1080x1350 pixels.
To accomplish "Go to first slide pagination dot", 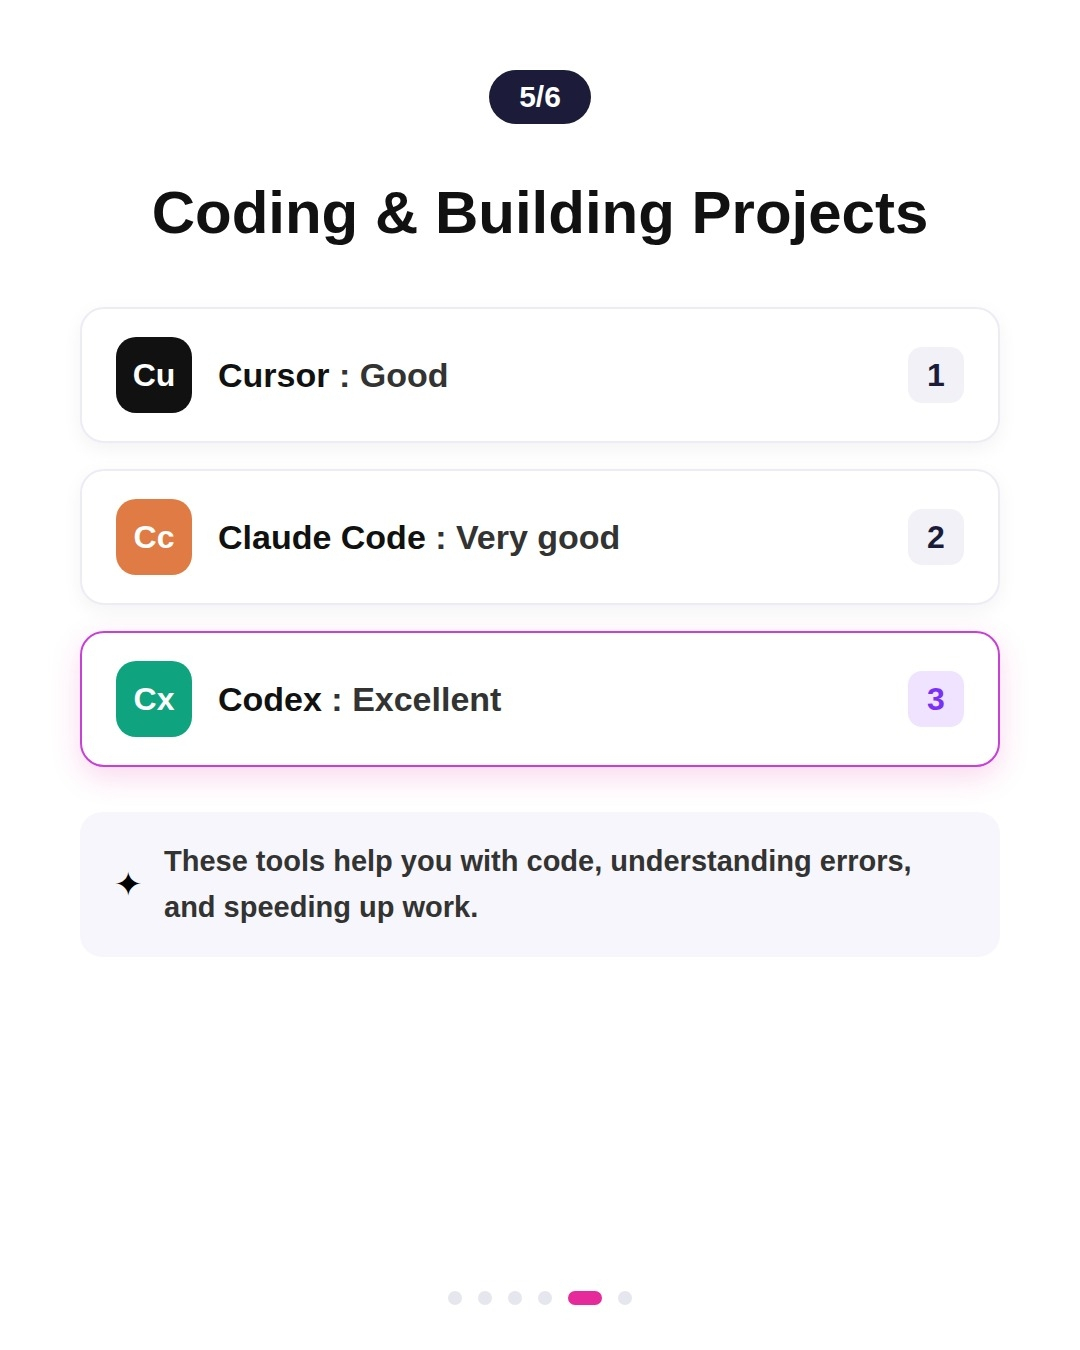I will 455,1298.
